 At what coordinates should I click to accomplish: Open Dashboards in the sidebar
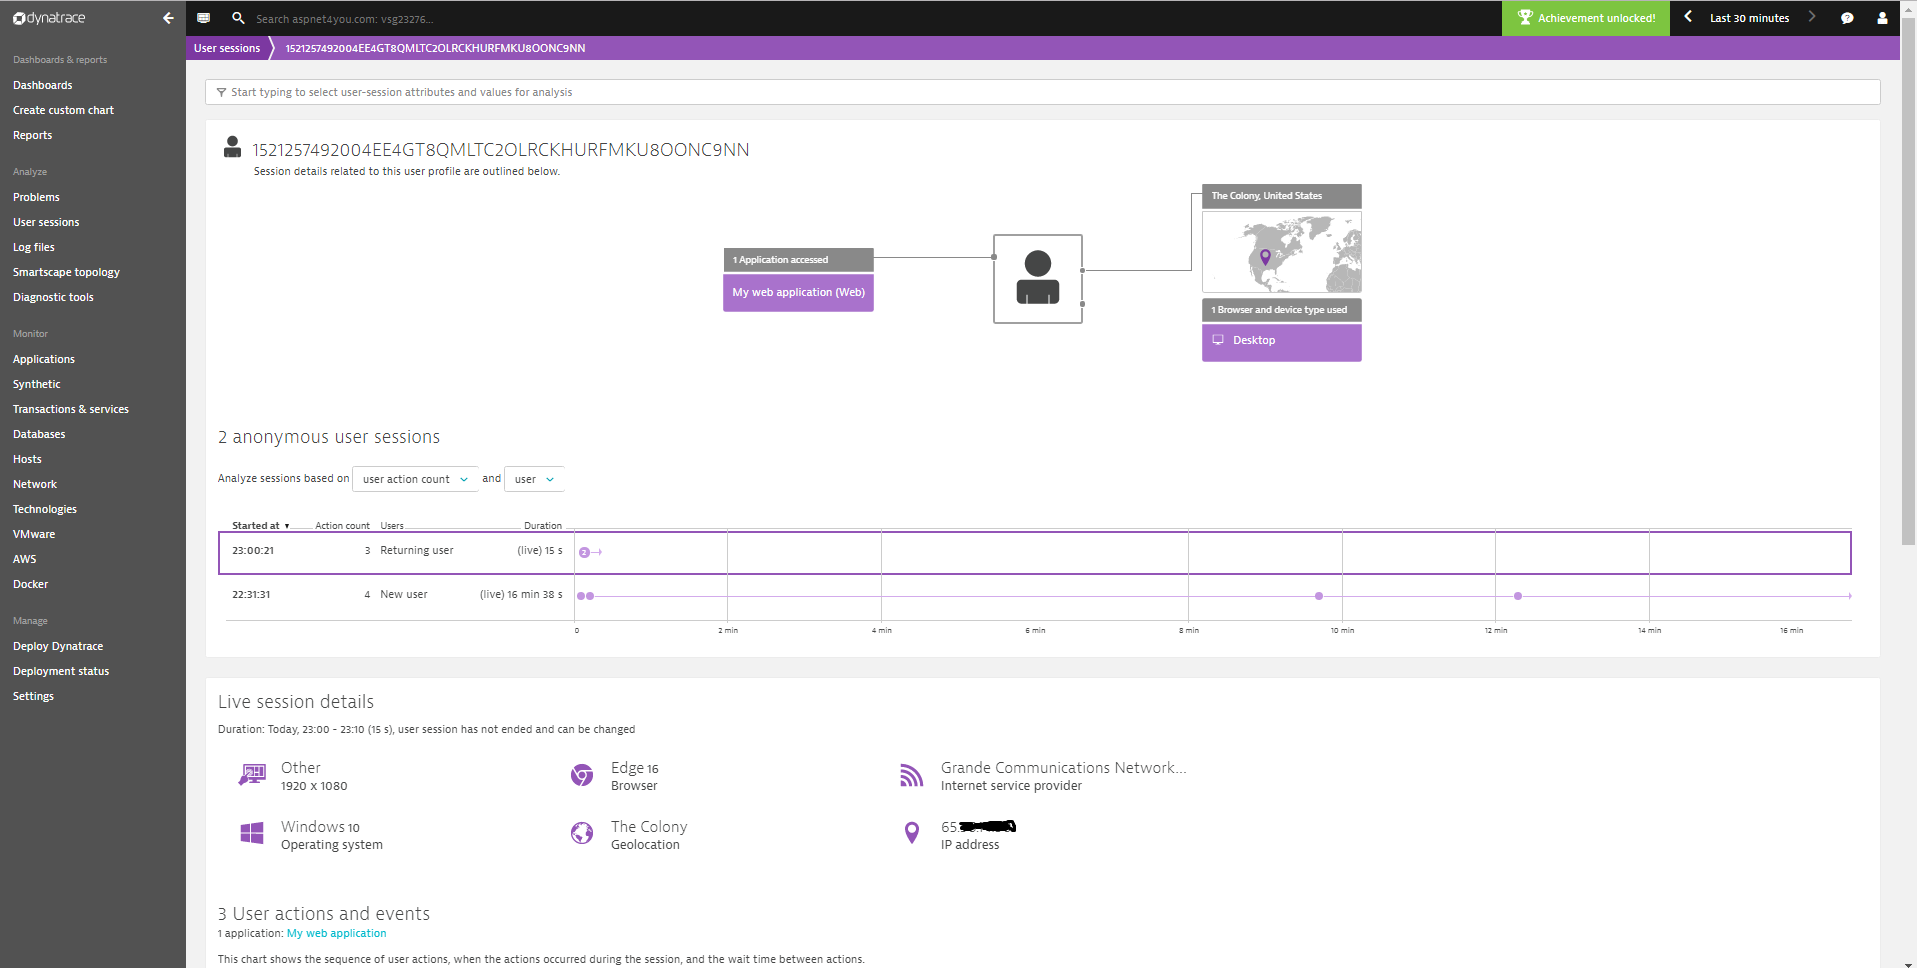(43, 85)
